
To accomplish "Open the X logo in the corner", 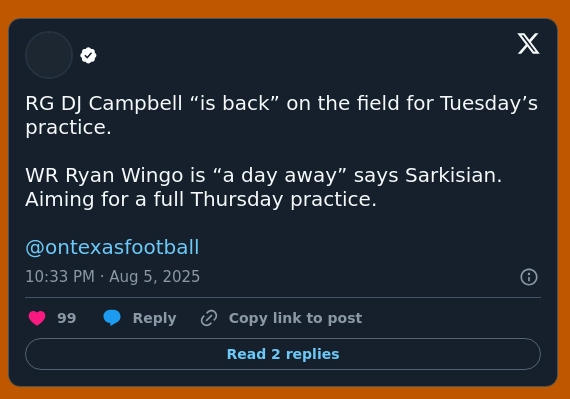I will click(529, 44).
